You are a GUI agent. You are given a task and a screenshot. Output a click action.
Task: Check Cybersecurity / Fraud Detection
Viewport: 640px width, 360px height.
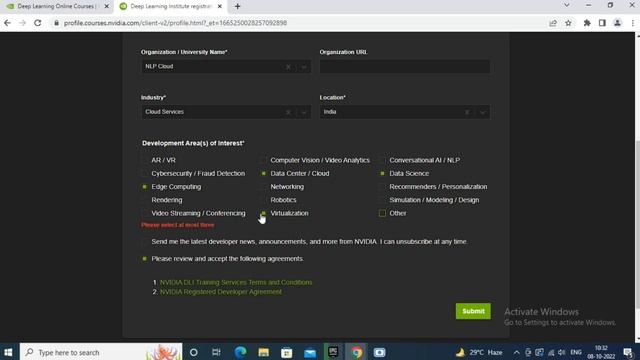click(x=144, y=173)
